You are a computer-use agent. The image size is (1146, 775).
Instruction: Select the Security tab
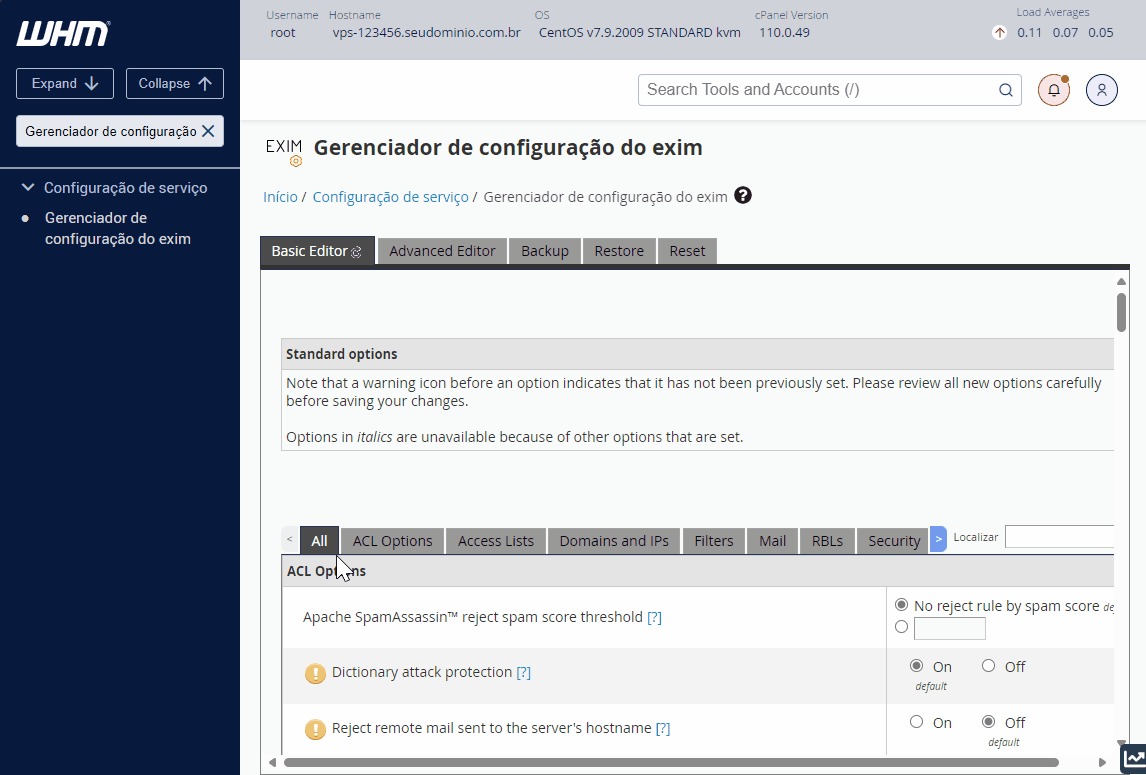[894, 541]
